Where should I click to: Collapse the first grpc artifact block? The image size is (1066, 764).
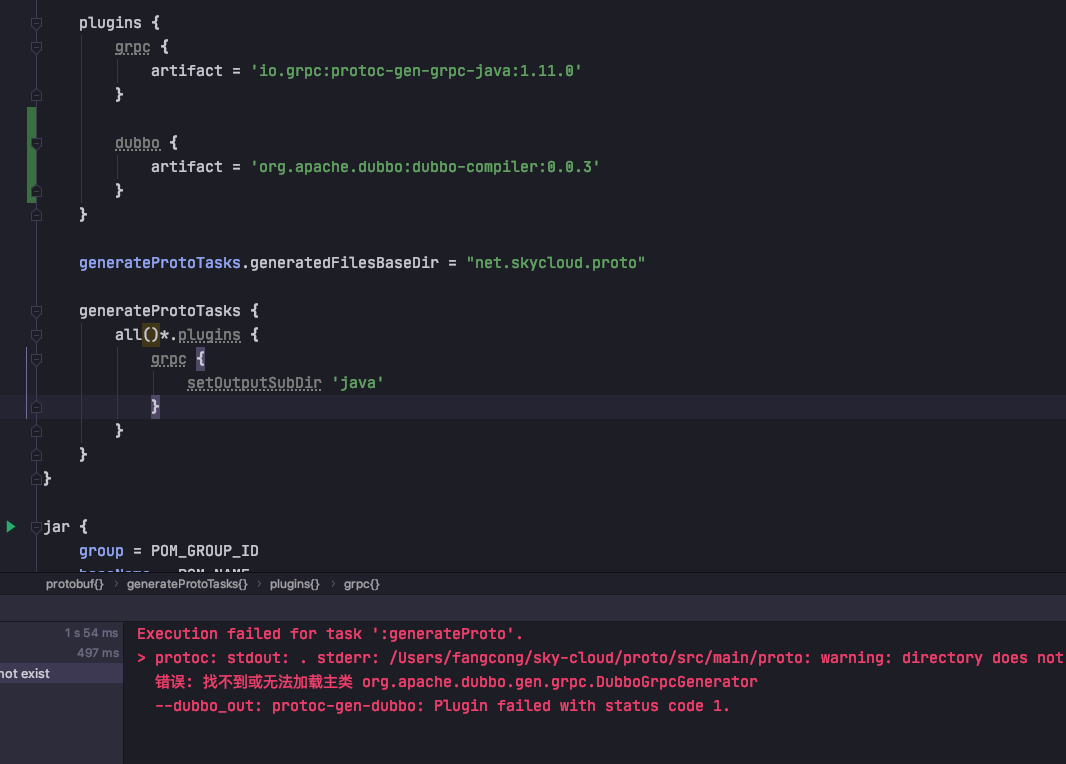coord(37,47)
